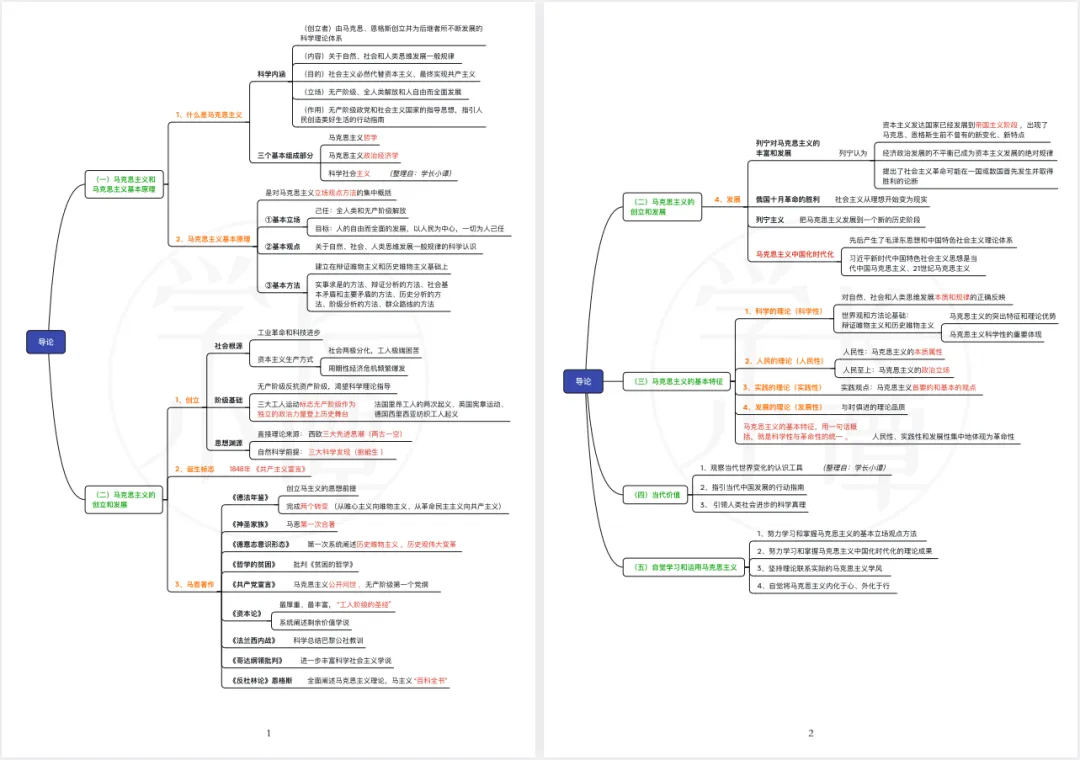
Task: Click the '《反杜林论》恩格斯' node
Action: (262, 680)
